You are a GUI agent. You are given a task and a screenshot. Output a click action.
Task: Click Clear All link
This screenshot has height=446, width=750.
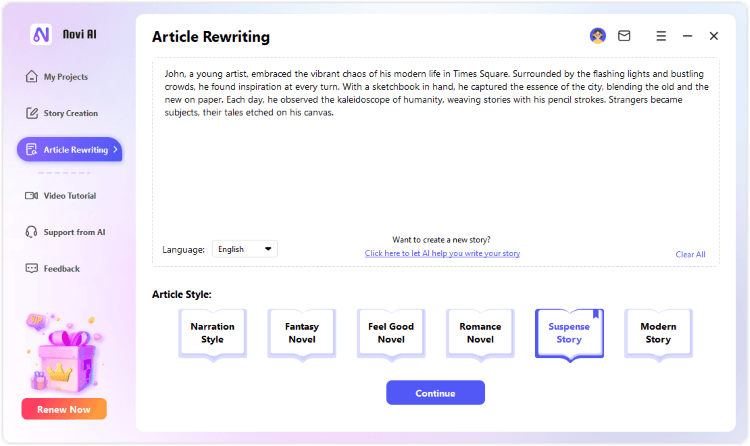pos(690,254)
